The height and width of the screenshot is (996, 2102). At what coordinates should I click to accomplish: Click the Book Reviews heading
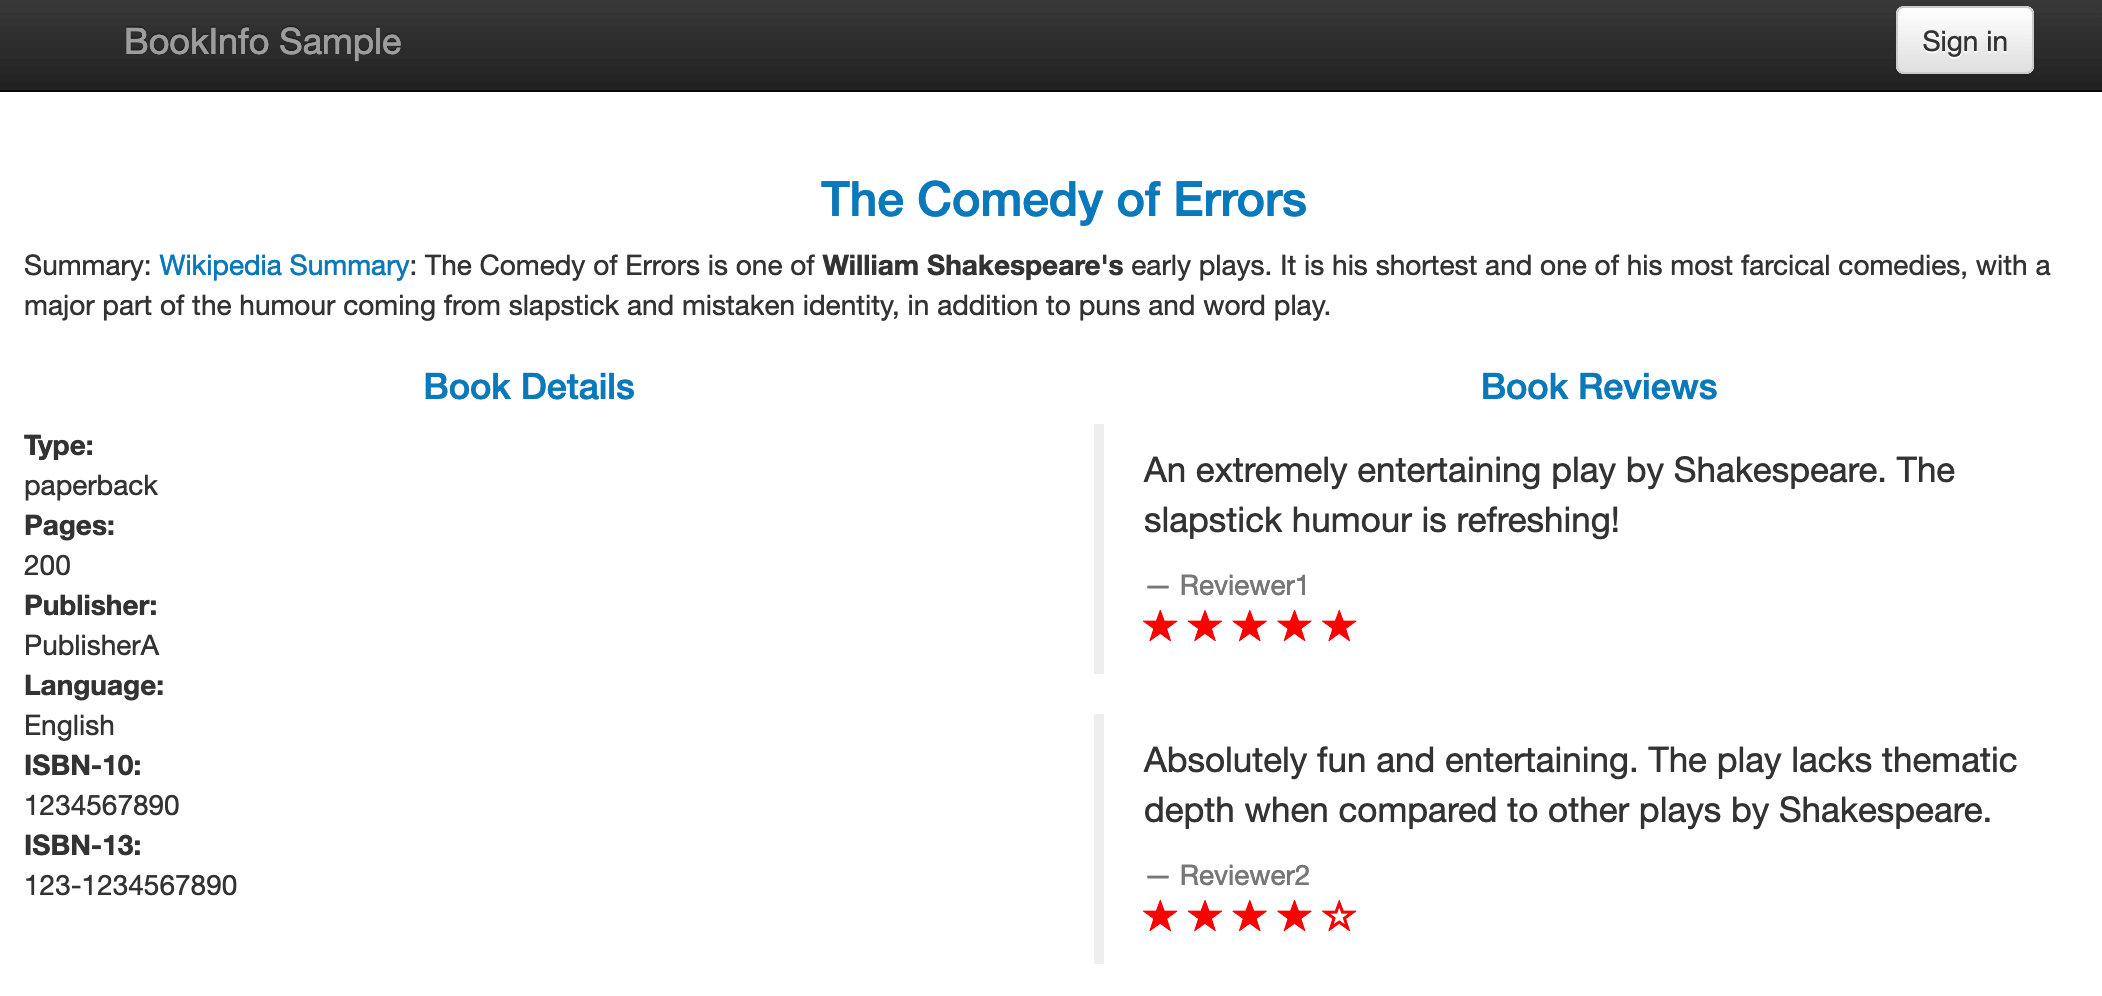click(1598, 387)
